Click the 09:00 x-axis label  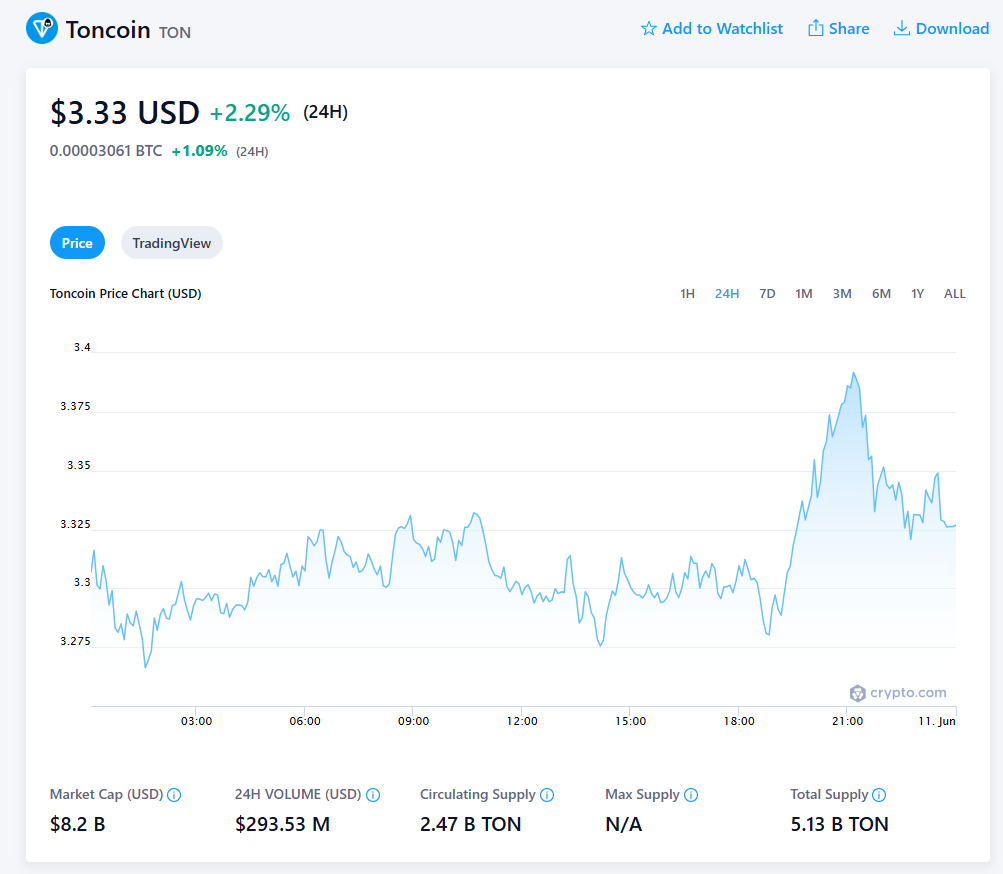(x=413, y=721)
